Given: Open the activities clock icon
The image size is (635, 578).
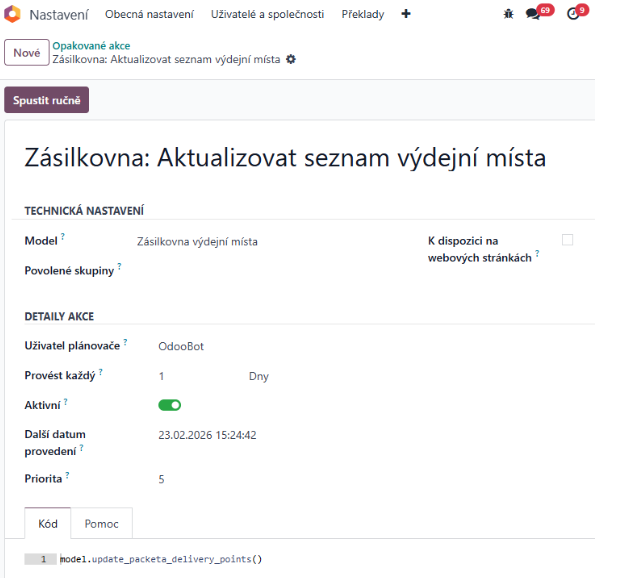Looking at the screenshot, I should pyautogui.click(x=573, y=15).
